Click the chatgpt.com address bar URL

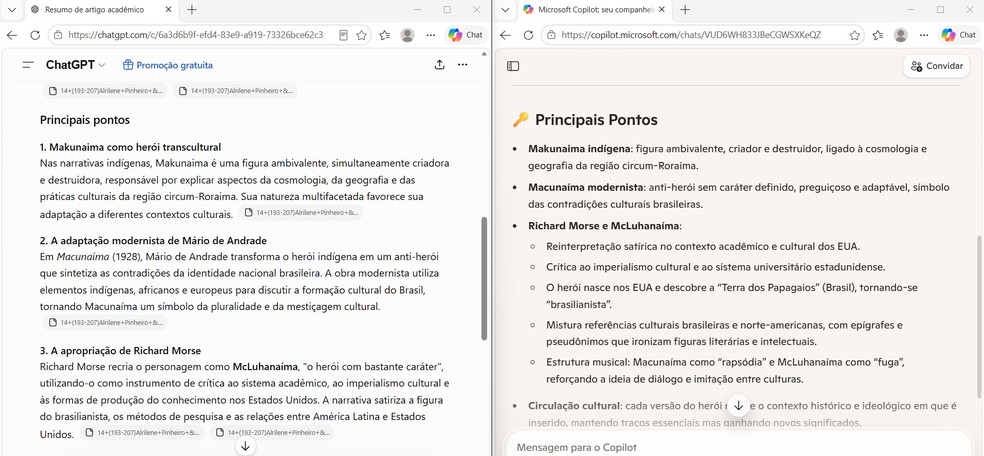tap(196, 35)
